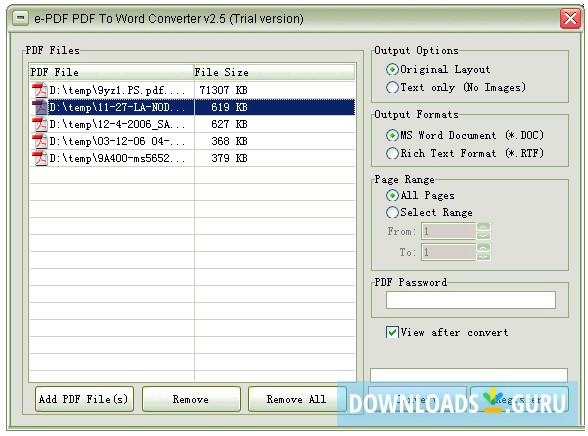
Task: Close the converter window
Action: pos(570,18)
